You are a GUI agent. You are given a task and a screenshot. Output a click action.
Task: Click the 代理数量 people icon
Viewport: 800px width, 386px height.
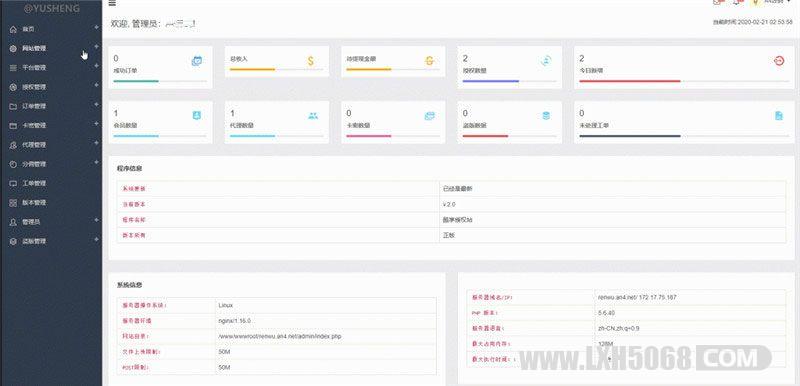(x=313, y=116)
